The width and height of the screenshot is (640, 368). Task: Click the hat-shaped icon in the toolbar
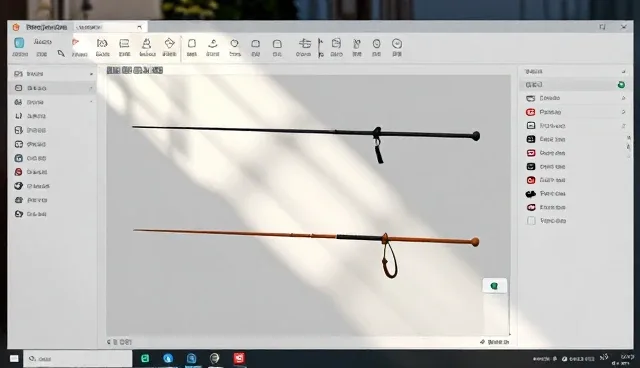pyautogui.click(x=213, y=44)
